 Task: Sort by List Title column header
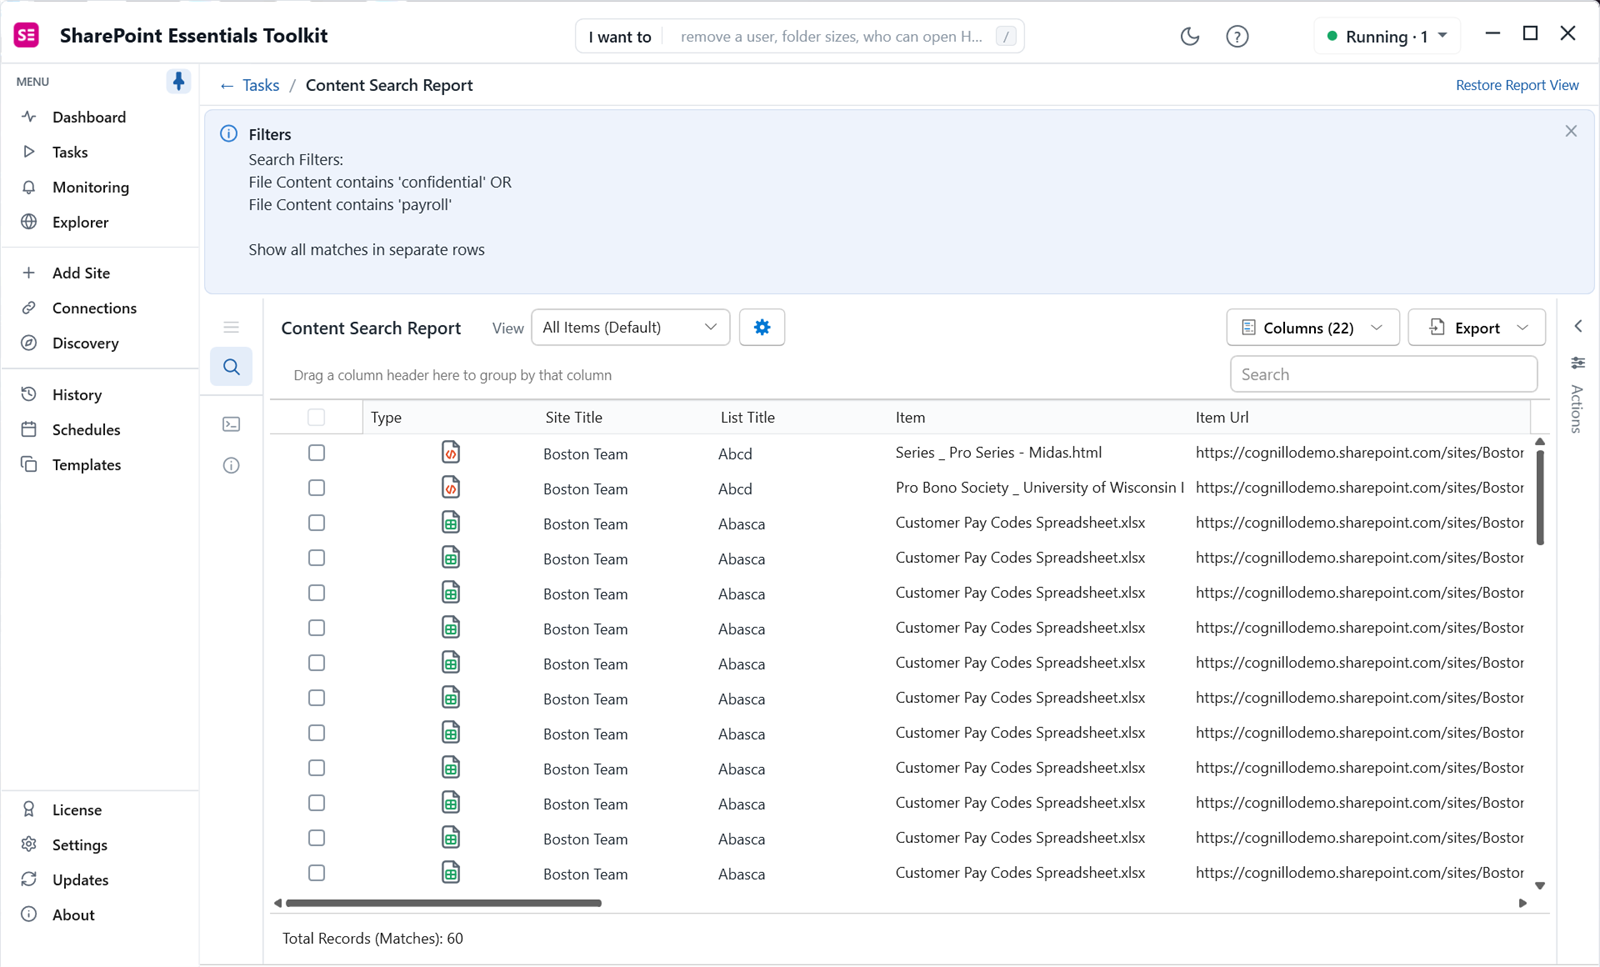747,418
